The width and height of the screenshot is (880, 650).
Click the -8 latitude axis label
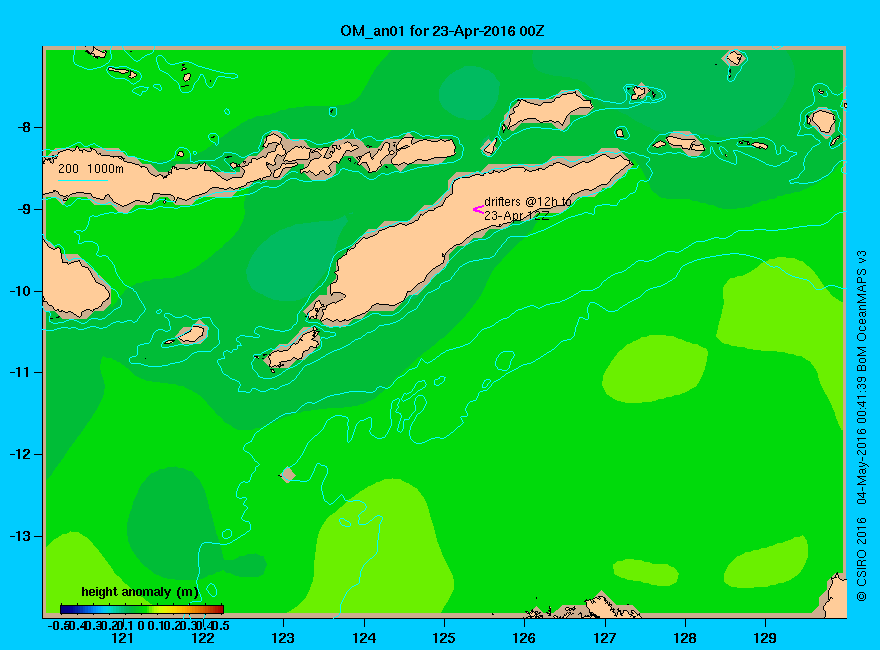(24, 127)
